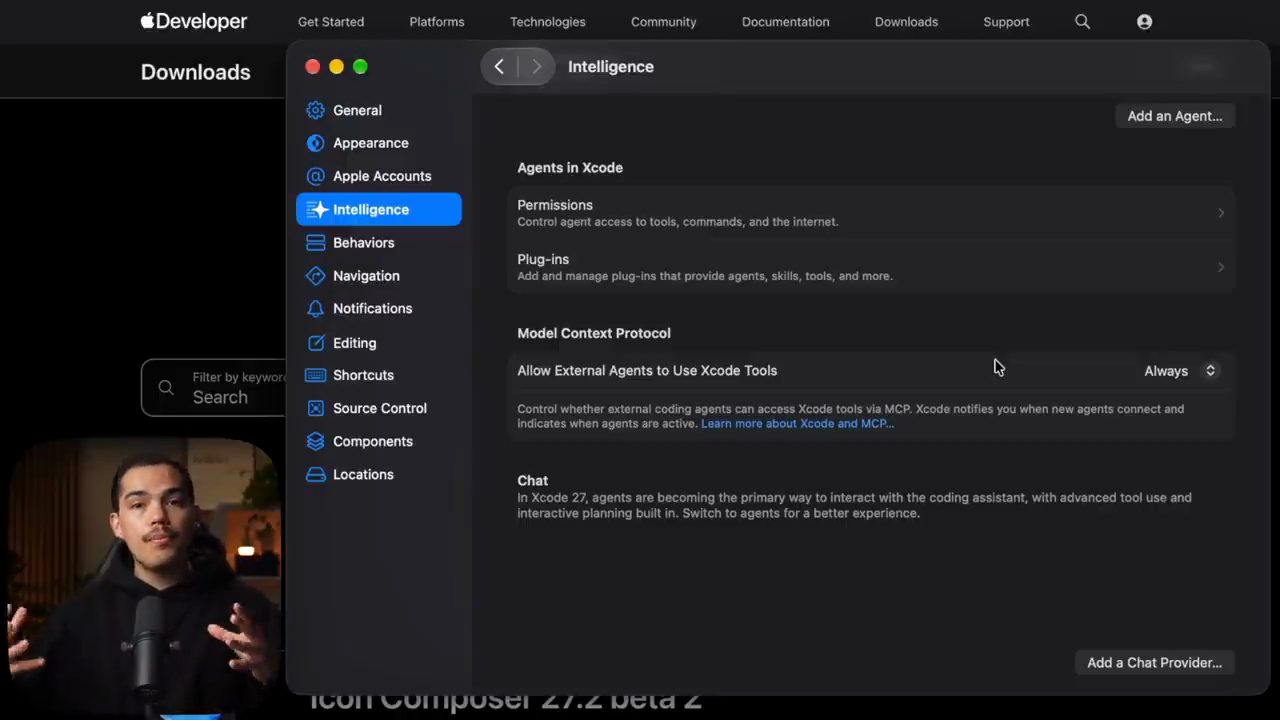Click the Add an Agent button

tap(1175, 116)
